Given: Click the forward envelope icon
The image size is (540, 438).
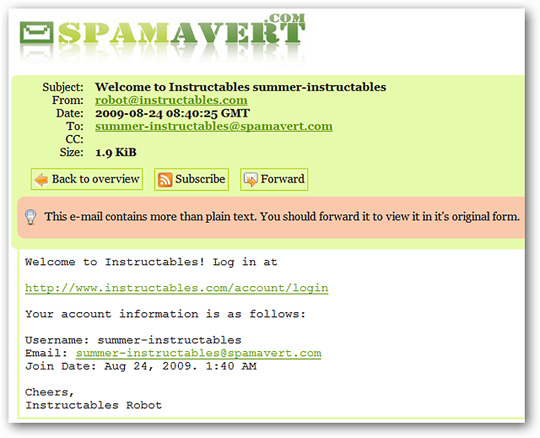Looking at the screenshot, I should [x=250, y=179].
